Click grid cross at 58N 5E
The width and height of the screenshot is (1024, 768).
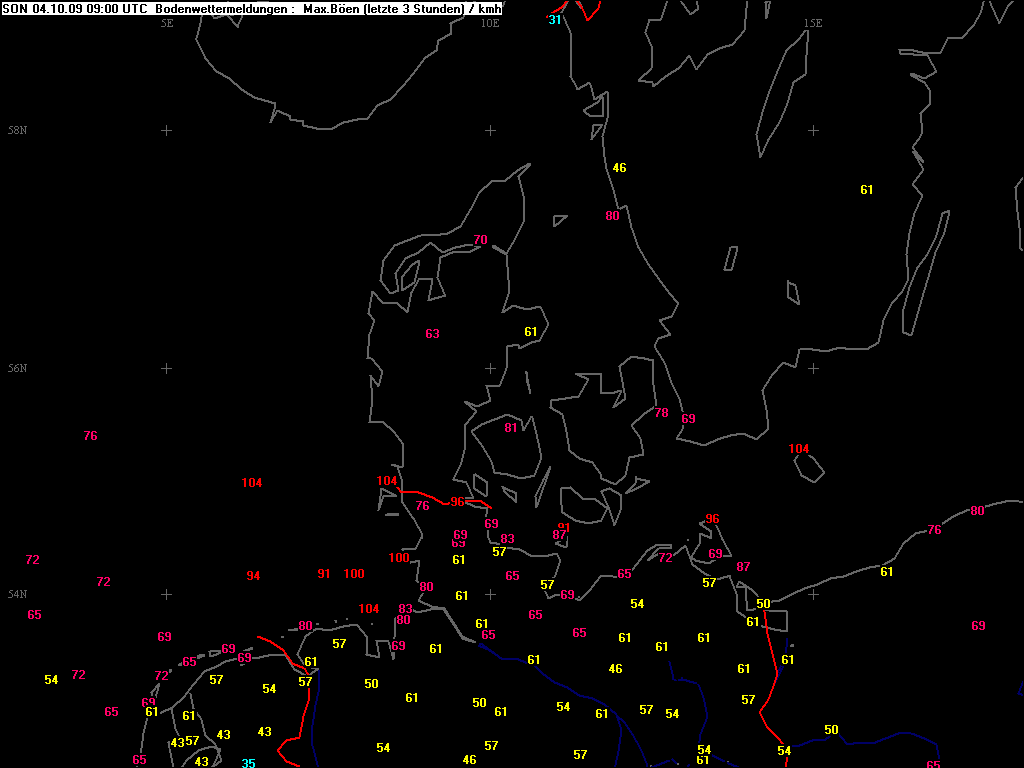pyautogui.click(x=167, y=130)
